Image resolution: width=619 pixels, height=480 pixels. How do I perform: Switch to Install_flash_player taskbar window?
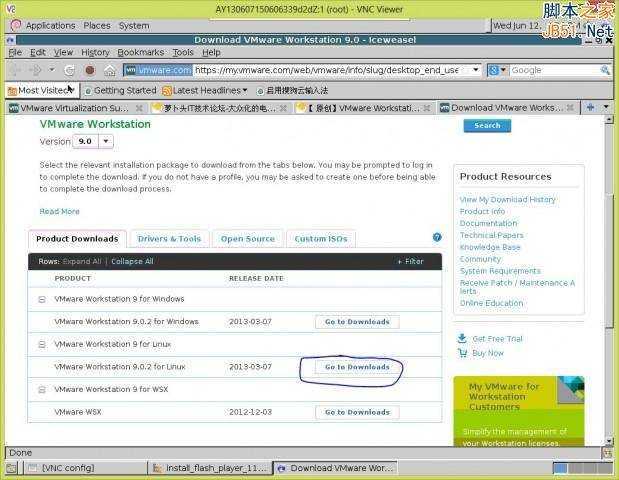(210, 468)
